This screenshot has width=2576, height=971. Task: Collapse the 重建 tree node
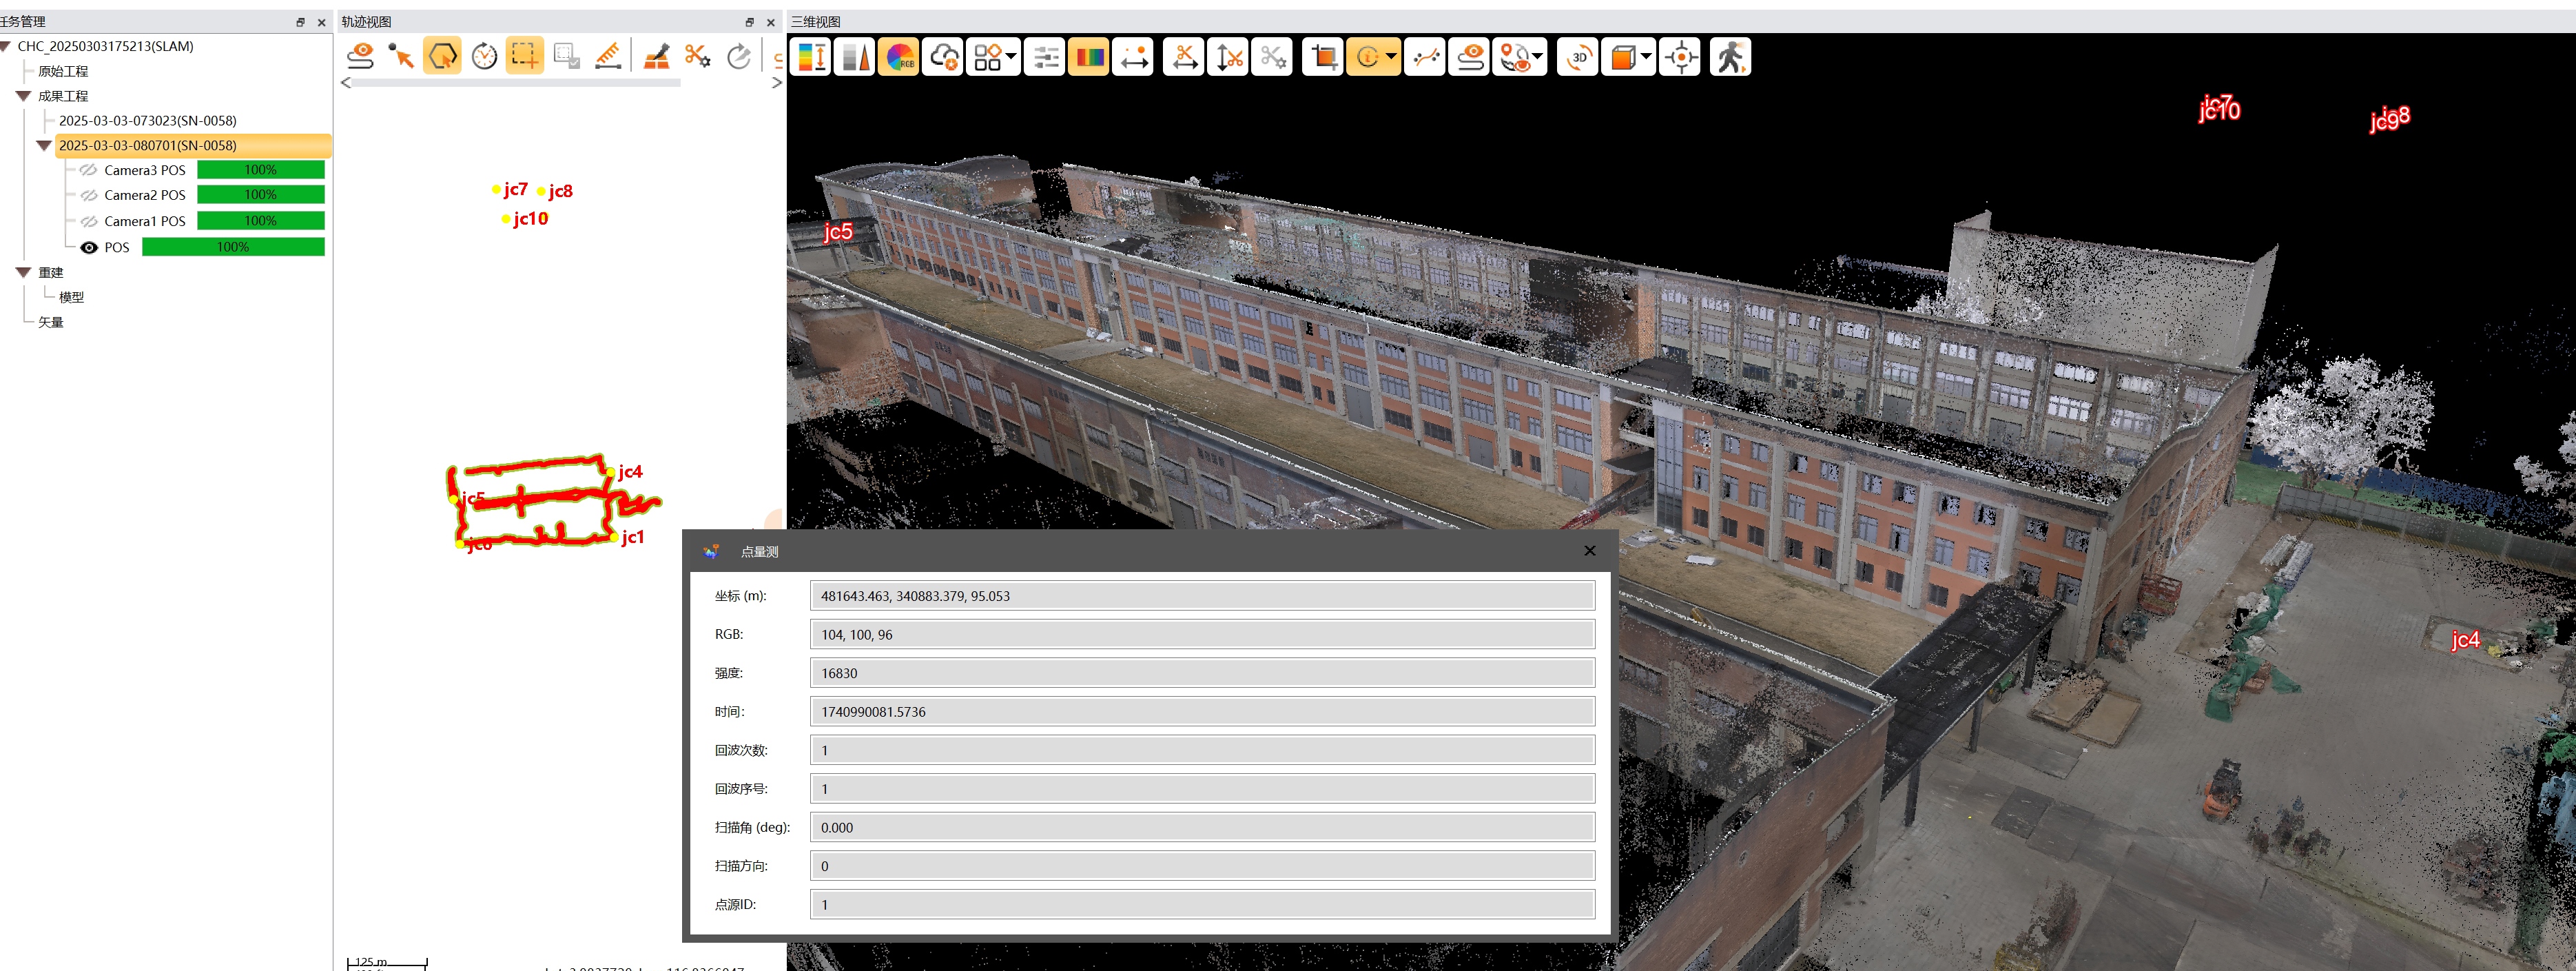[24, 272]
